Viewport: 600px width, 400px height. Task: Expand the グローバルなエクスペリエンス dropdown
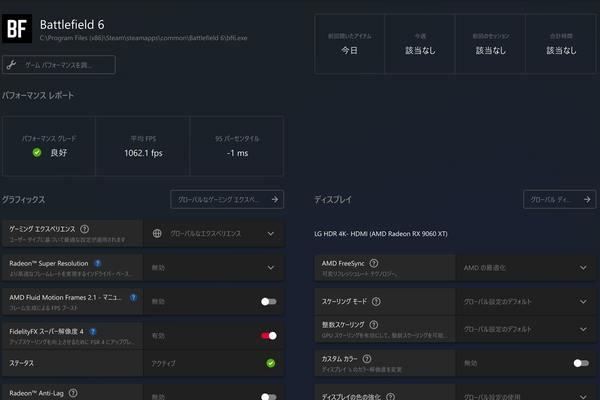(214, 233)
